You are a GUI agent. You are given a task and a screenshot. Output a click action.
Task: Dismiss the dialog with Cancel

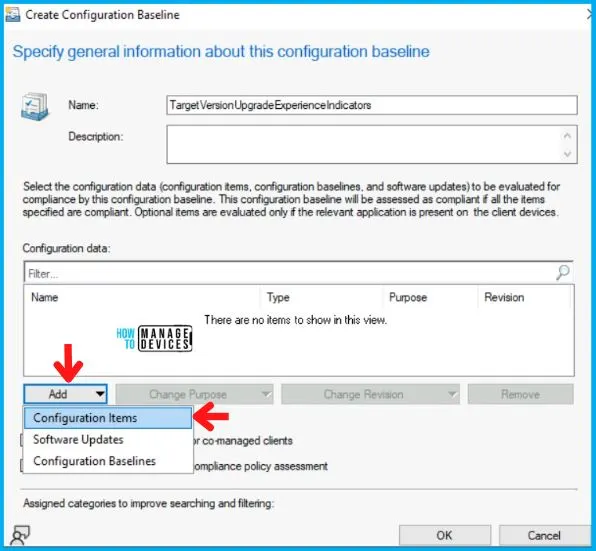pos(544,535)
